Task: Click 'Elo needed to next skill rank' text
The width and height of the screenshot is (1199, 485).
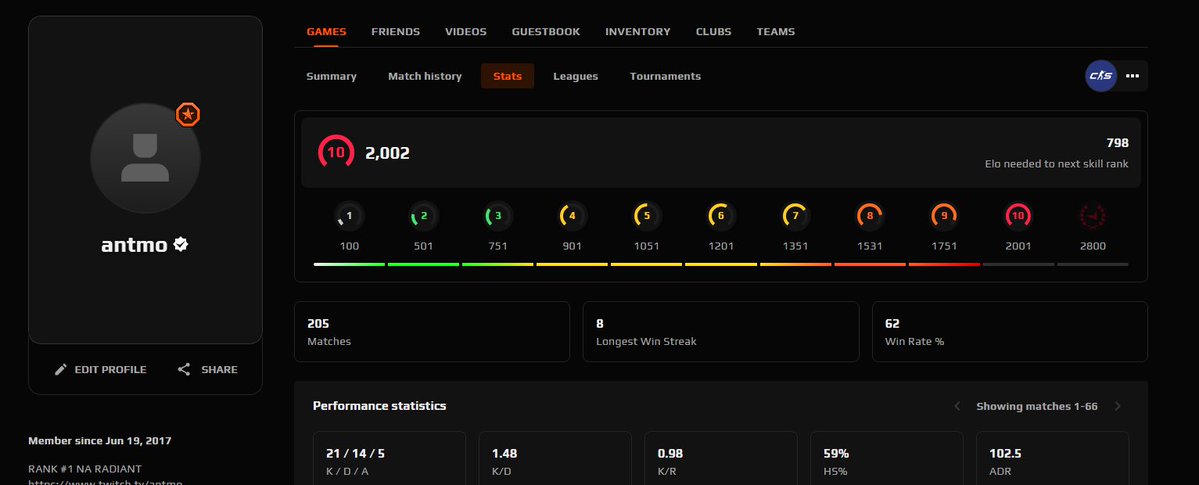Action: coord(1057,164)
